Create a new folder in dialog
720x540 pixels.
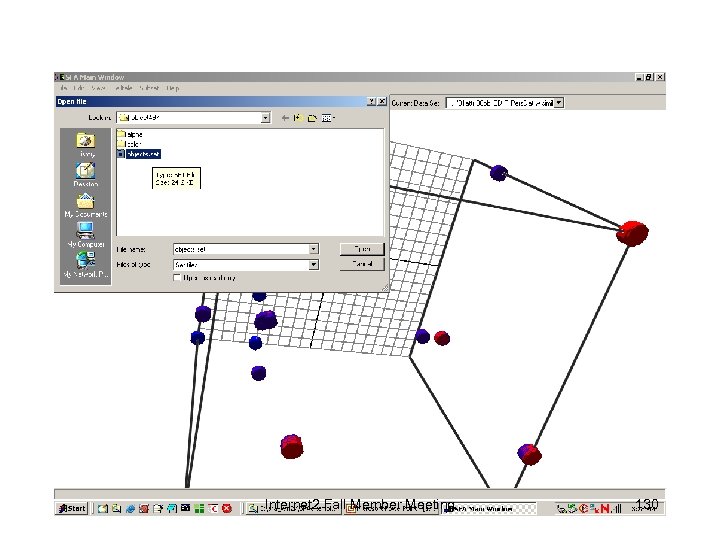(312, 118)
